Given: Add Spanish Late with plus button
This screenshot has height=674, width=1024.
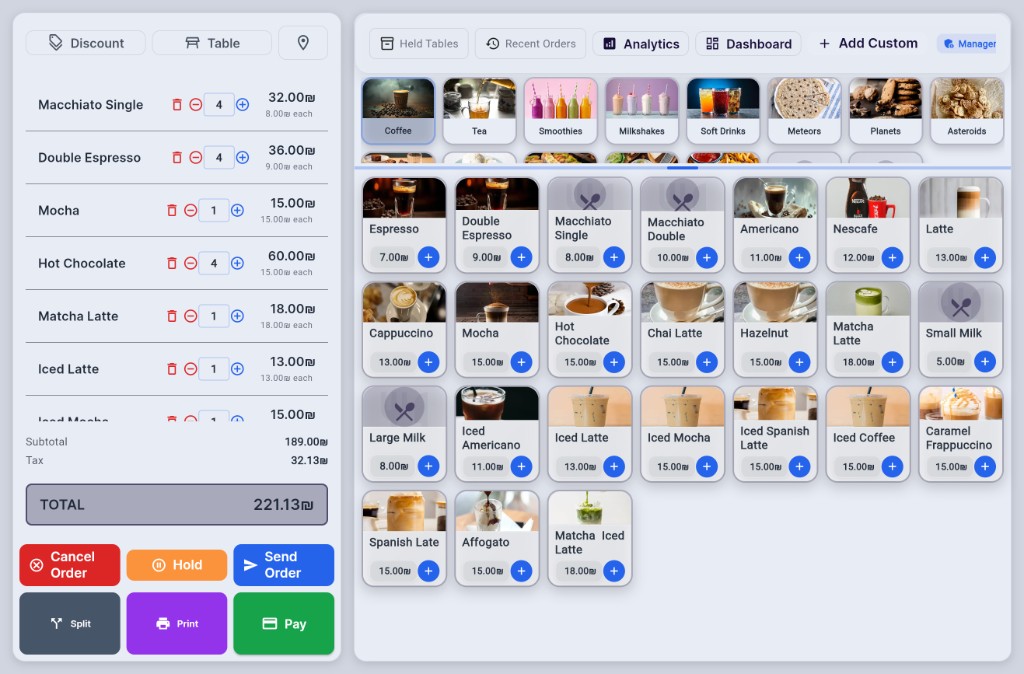Looking at the screenshot, I should coord(428,571).
